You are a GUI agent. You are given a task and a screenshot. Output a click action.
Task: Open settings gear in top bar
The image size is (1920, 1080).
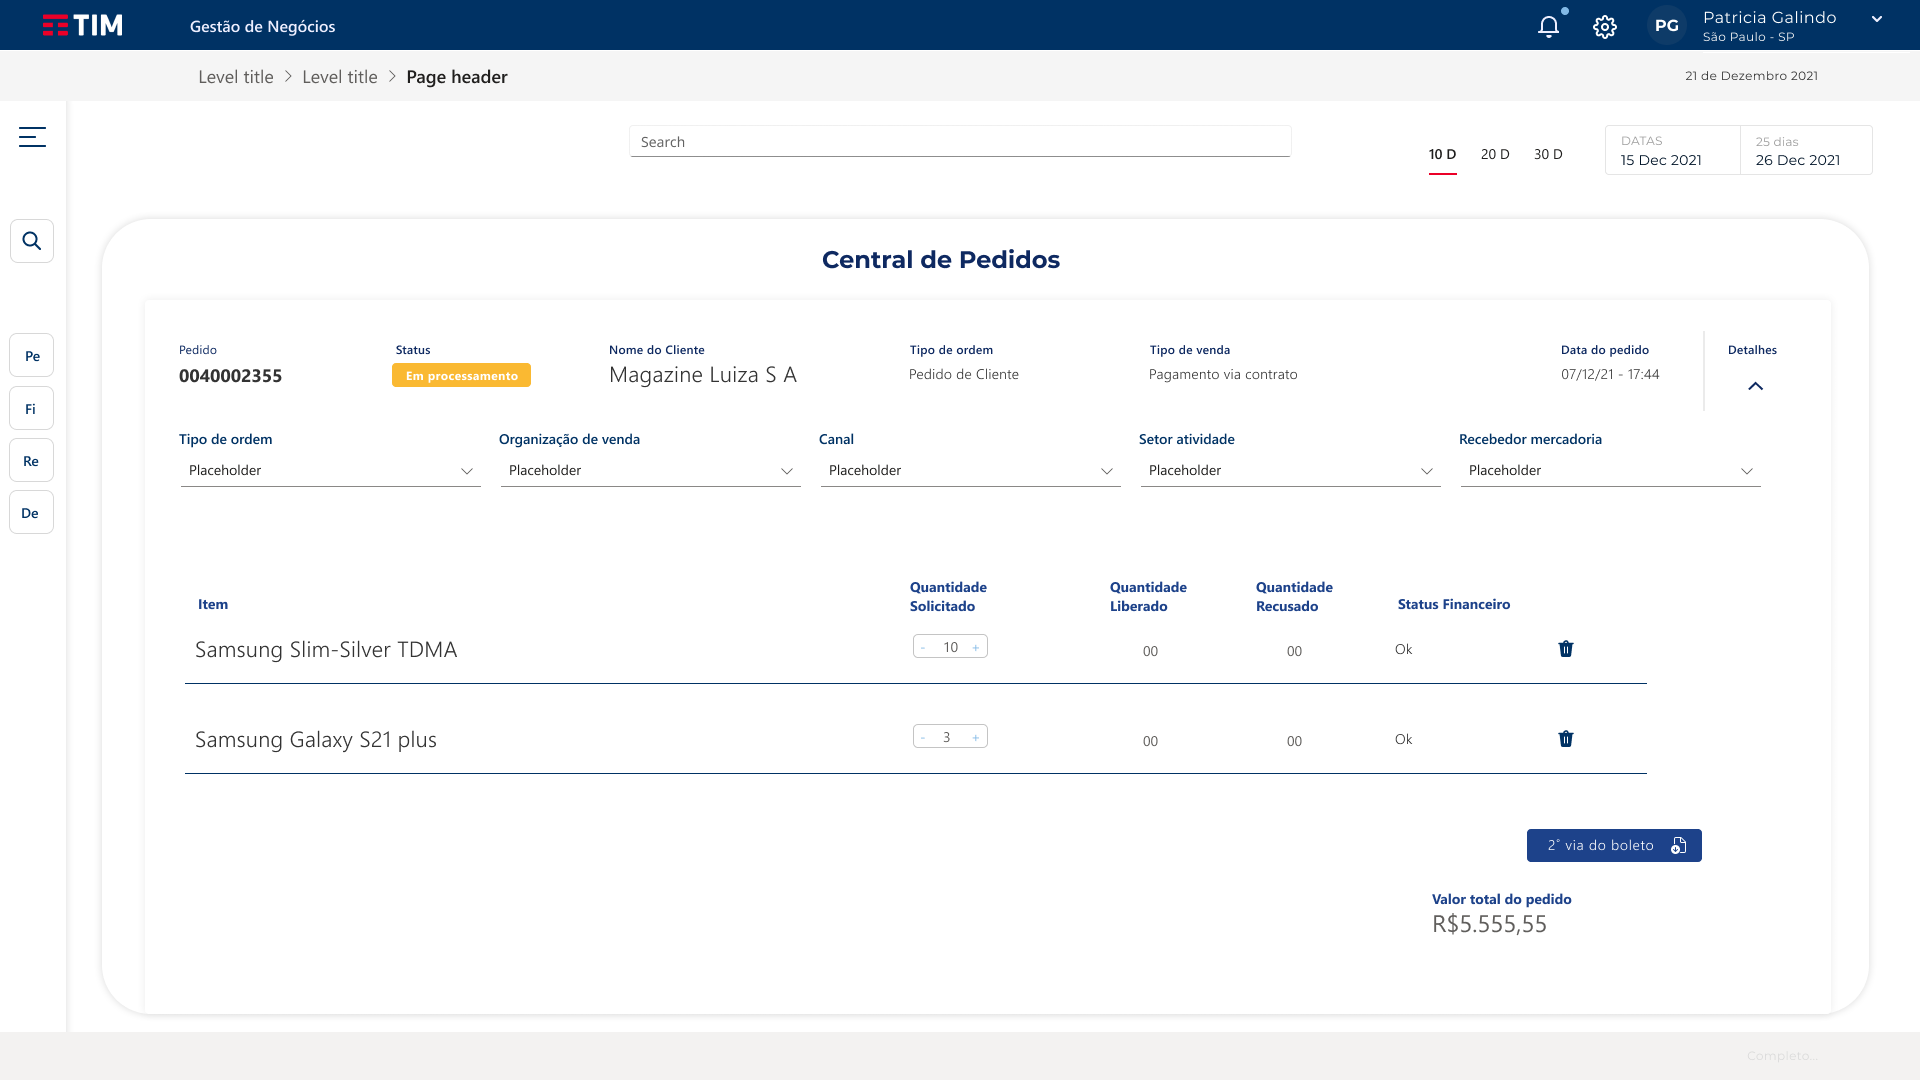click(x=1605, y=27)
